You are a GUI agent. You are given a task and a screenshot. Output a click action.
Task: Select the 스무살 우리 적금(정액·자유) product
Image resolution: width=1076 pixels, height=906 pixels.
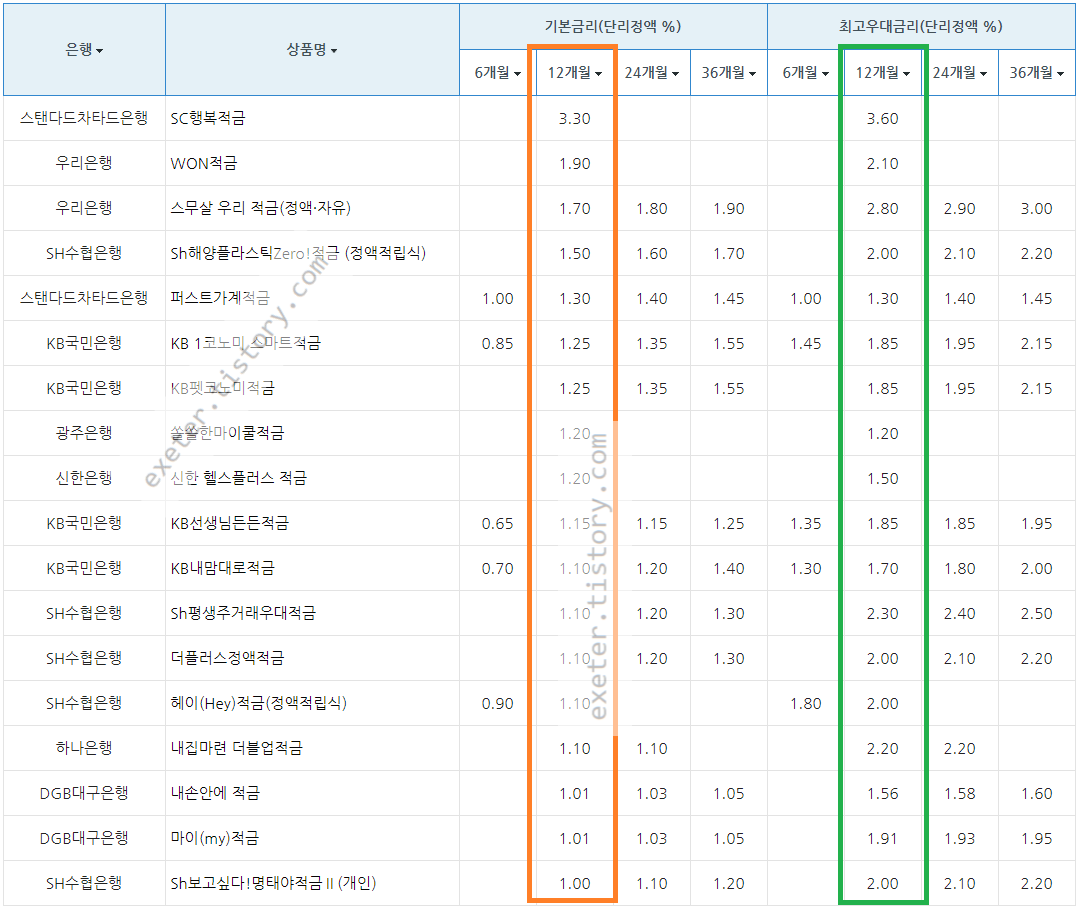tap(261, 208)
